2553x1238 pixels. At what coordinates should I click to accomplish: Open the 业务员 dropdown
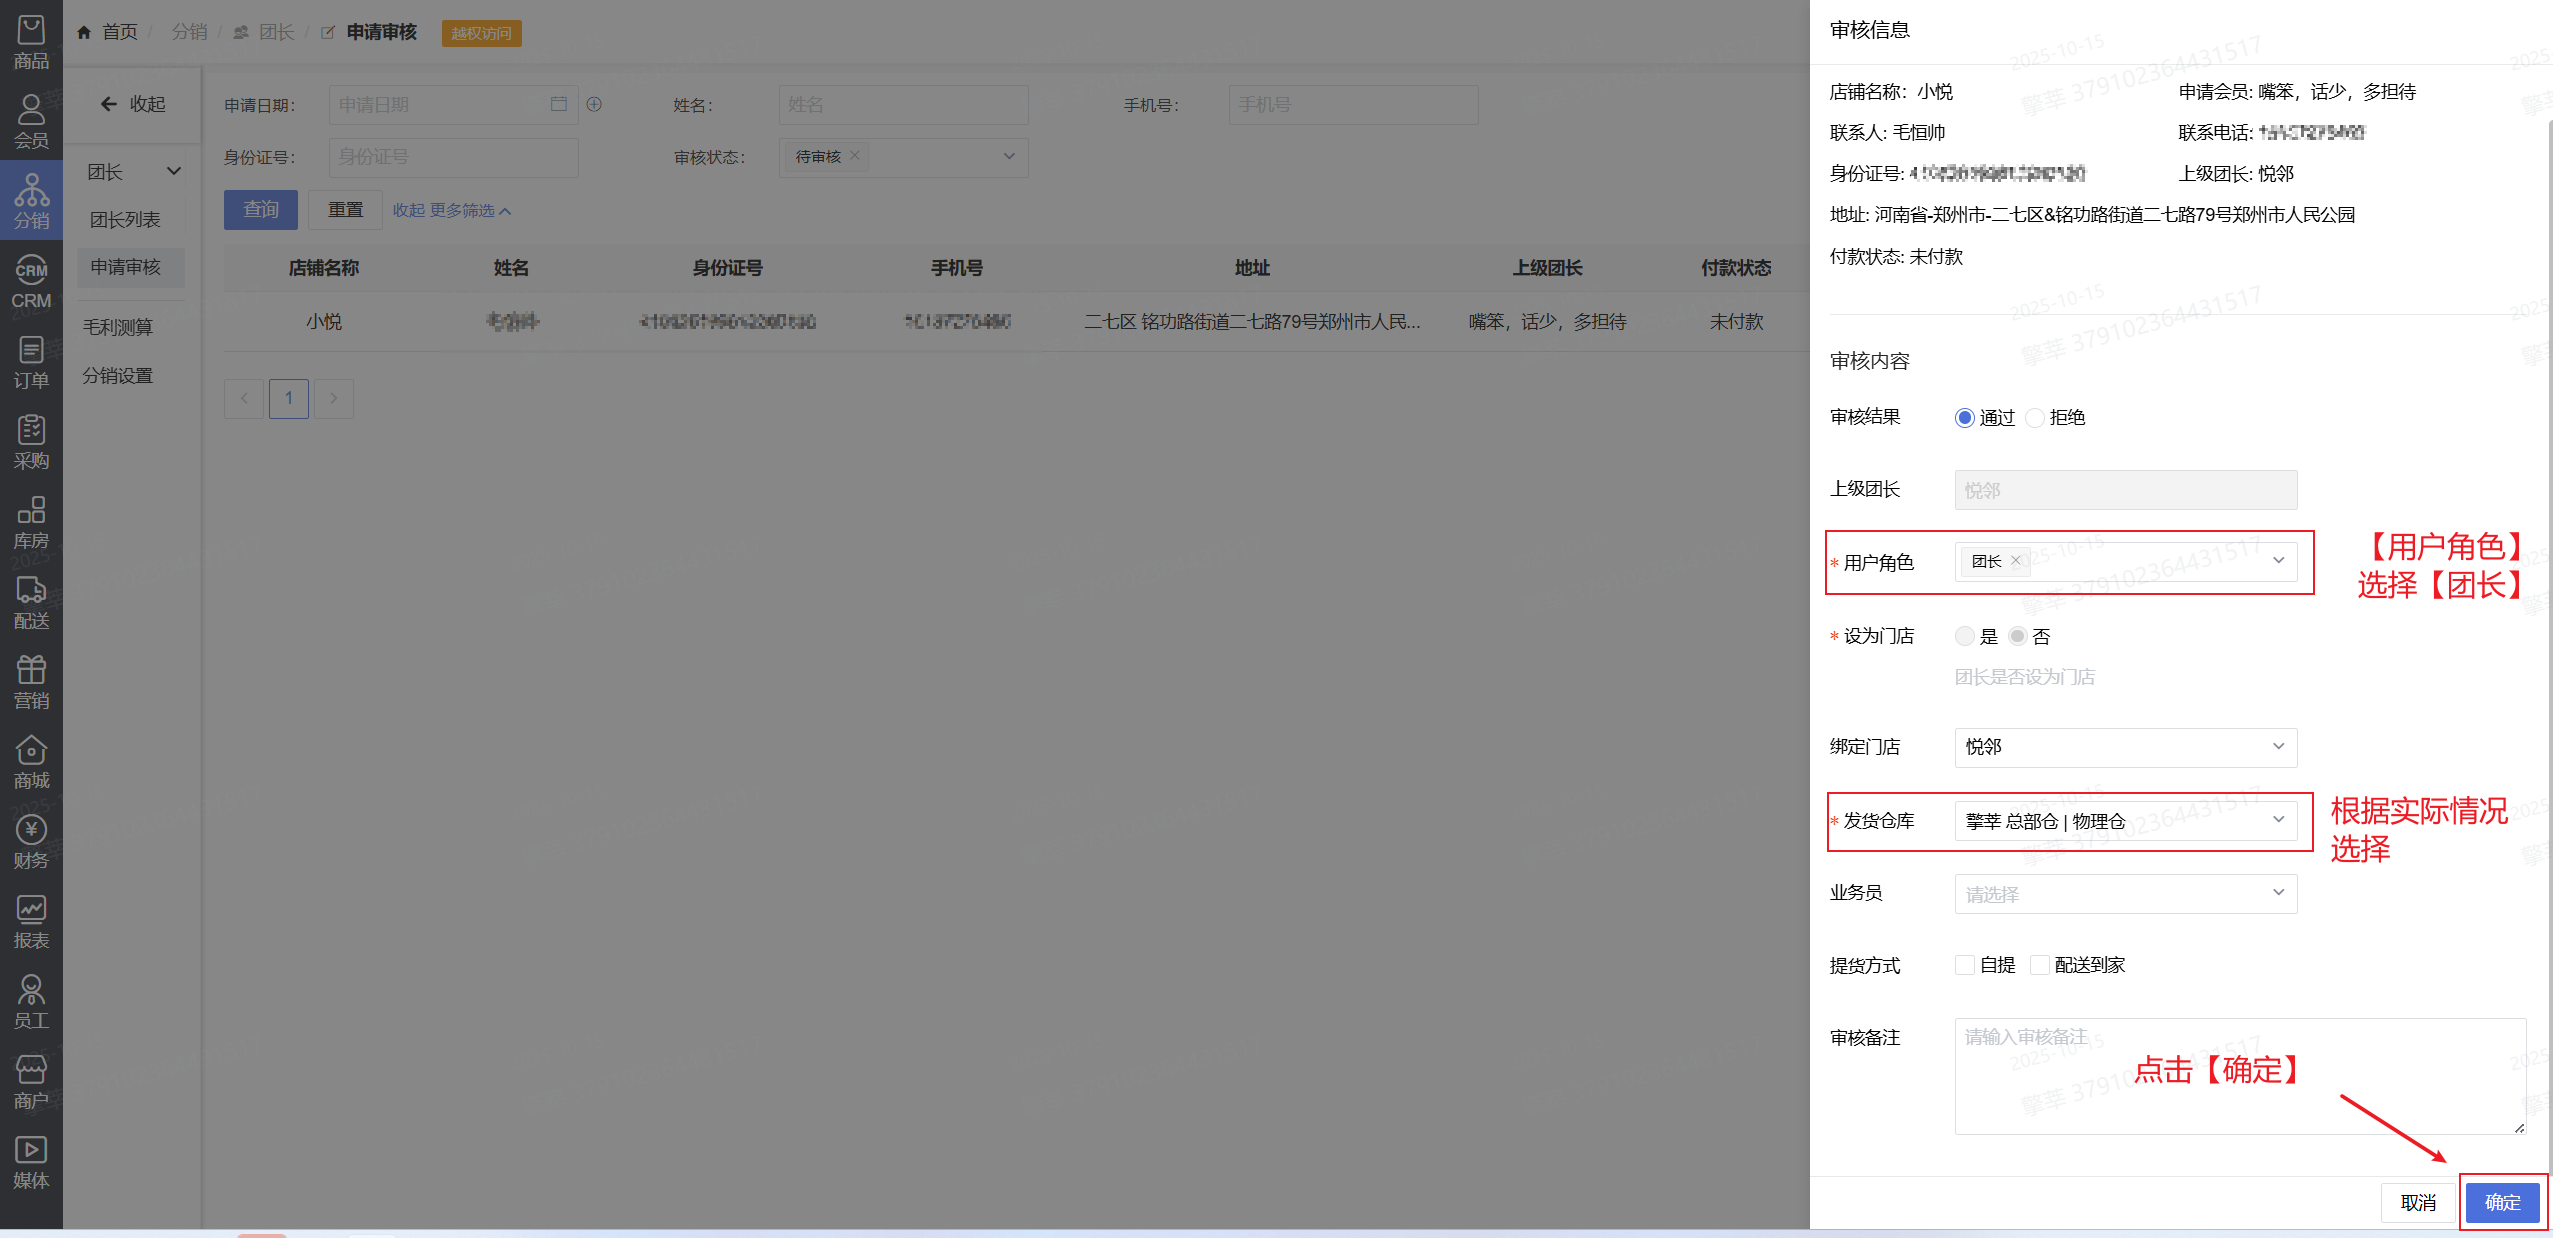(x=2125, y=893)
